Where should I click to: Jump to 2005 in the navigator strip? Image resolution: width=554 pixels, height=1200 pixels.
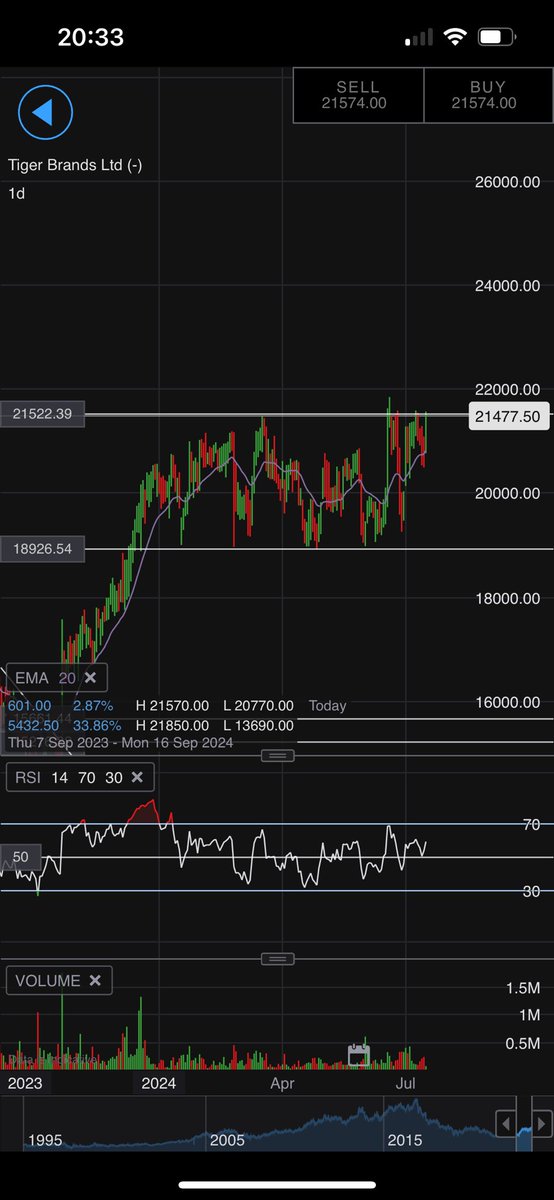(x=227, y=1140)
